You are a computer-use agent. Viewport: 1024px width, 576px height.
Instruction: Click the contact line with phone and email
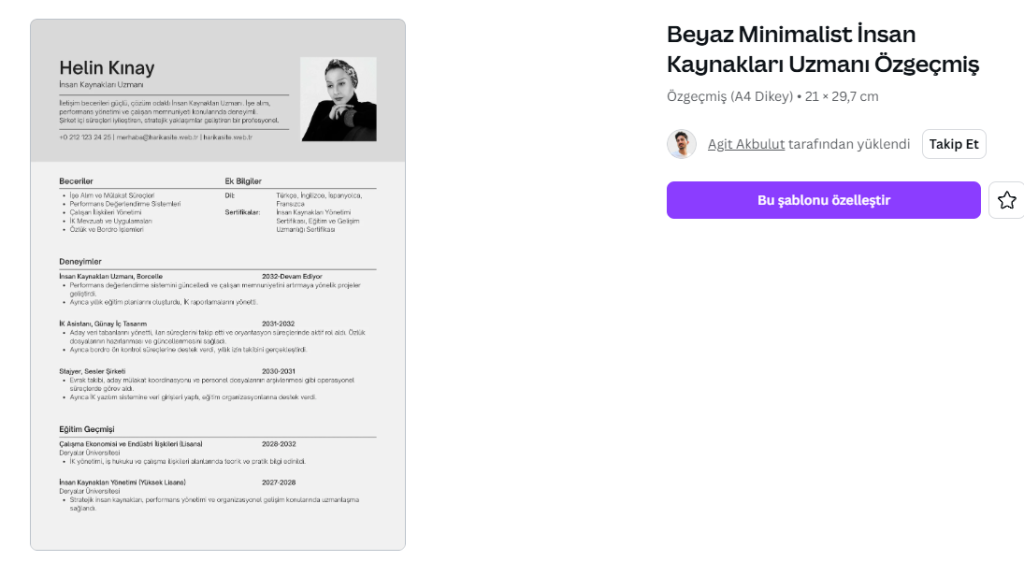pyautogui.click(x=155, y=137)
